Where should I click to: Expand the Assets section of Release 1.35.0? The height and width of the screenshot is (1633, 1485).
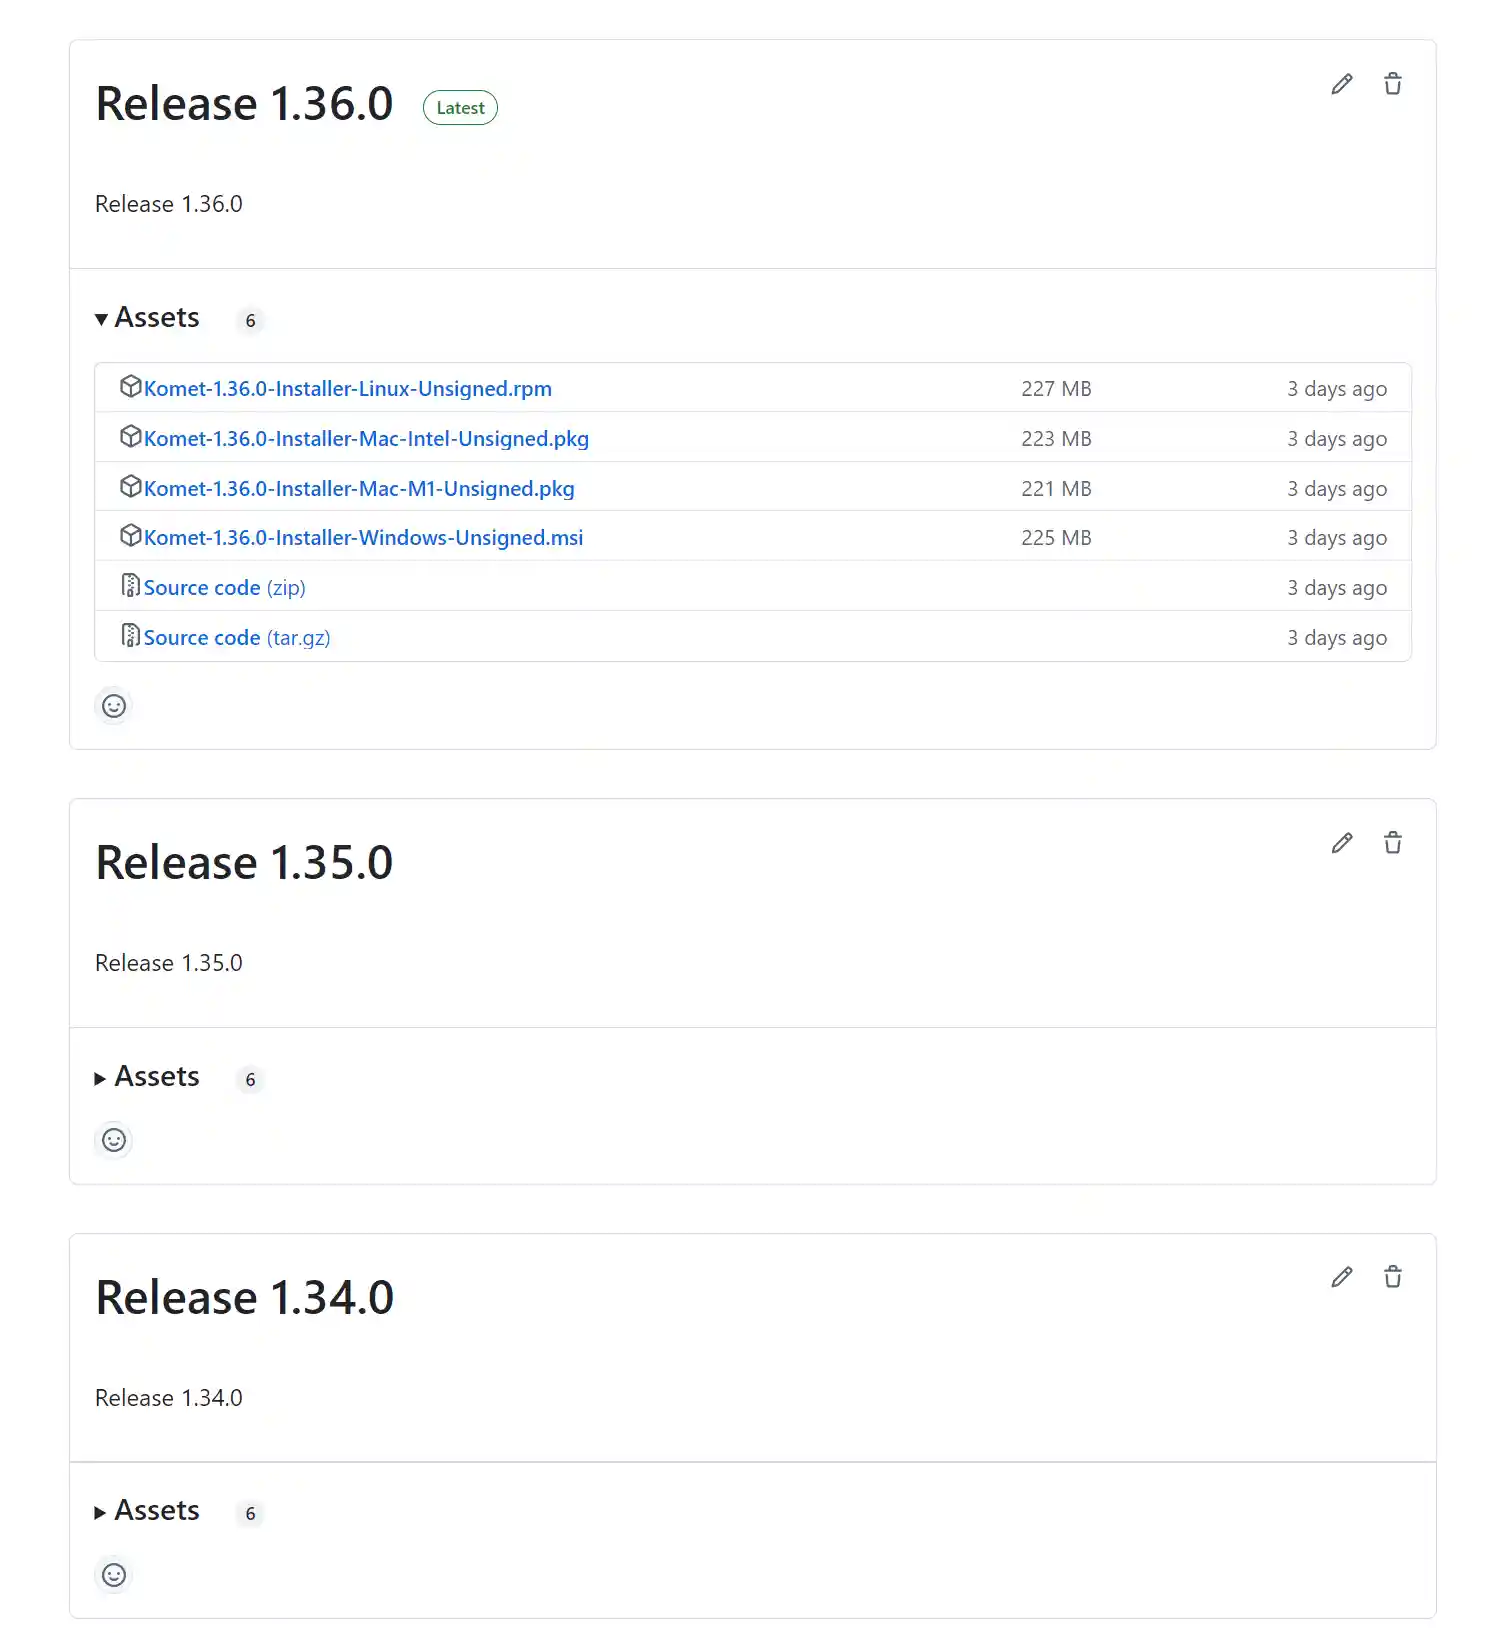147,1077
